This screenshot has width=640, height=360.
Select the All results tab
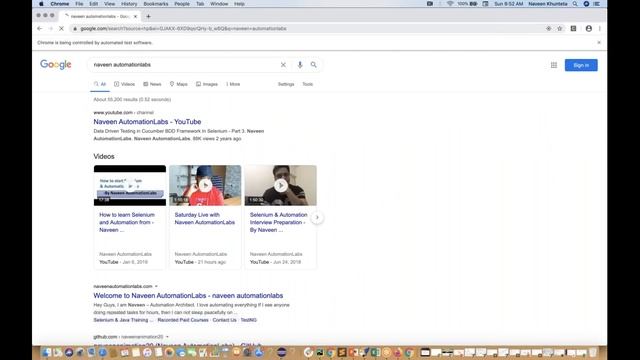point(100,84)
